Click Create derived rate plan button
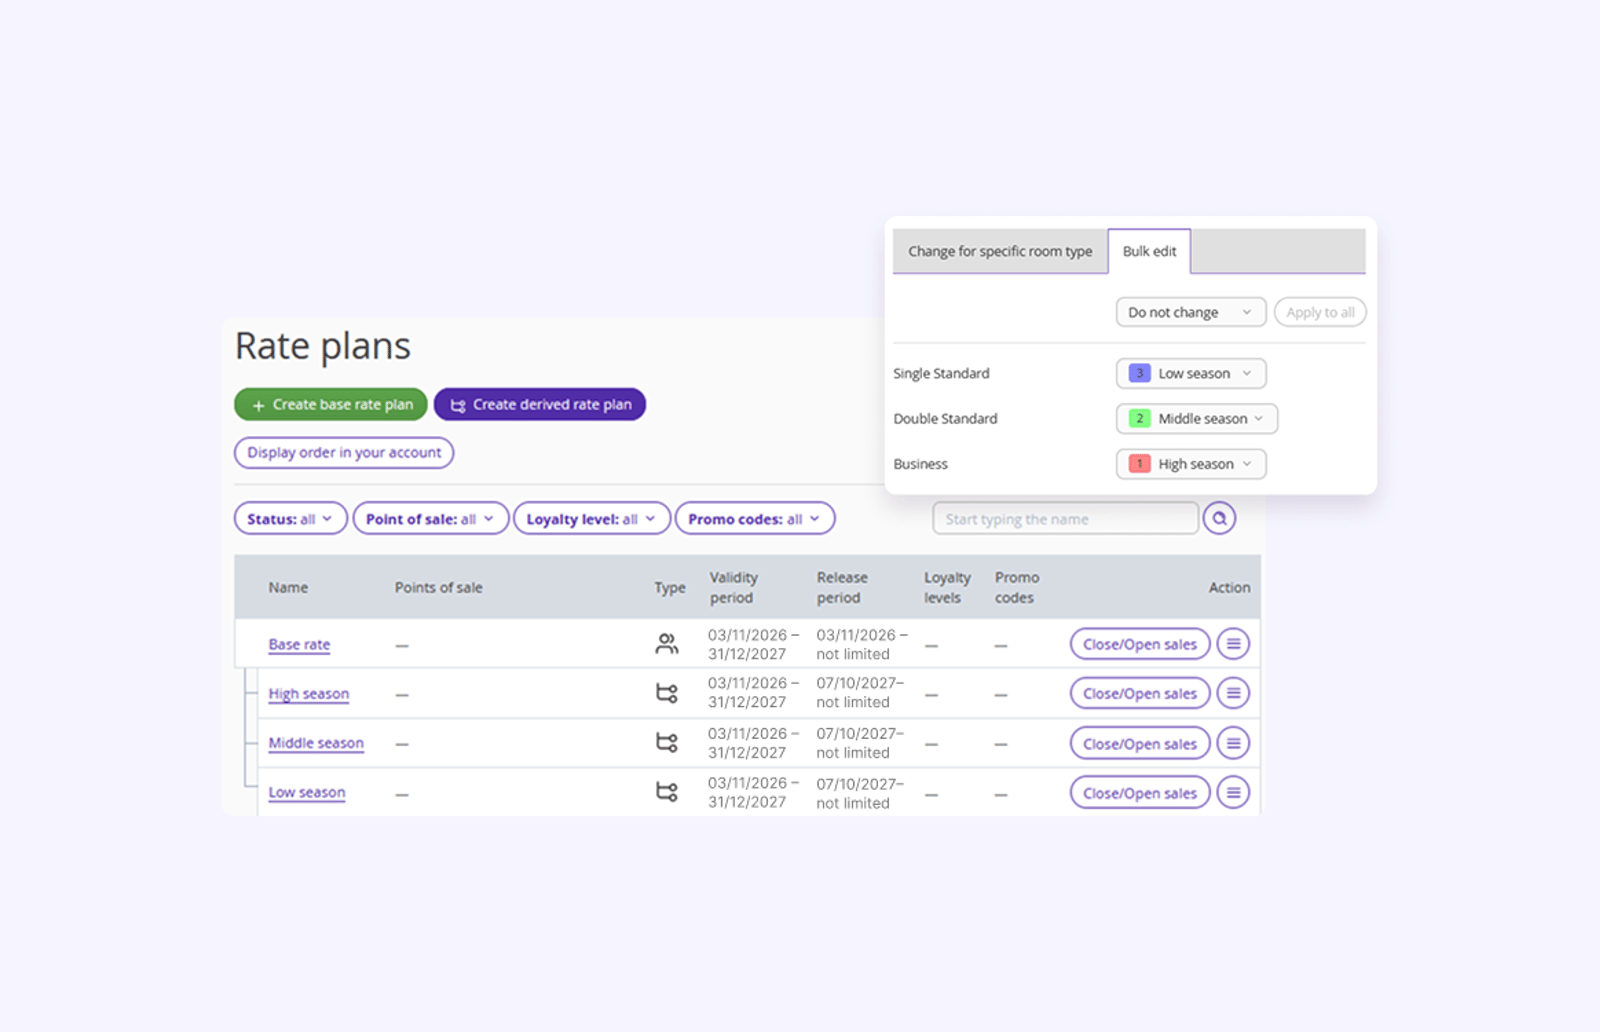The height and width of the screenshot is (1032, 1600). (x=540, y=404)
